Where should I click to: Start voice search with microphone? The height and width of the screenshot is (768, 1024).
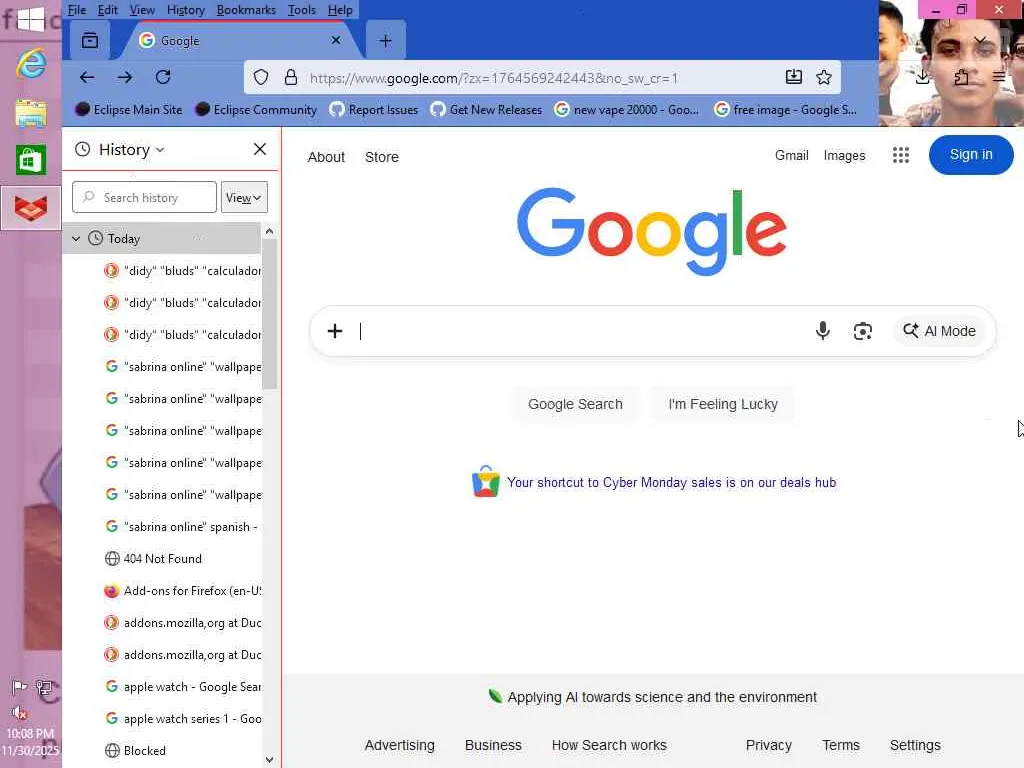tap(823, 331)
